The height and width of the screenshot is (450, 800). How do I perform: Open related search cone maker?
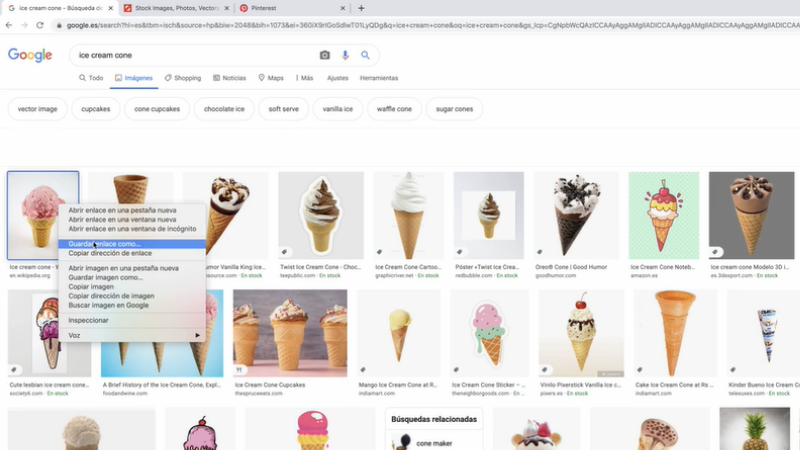coord(434,442)
